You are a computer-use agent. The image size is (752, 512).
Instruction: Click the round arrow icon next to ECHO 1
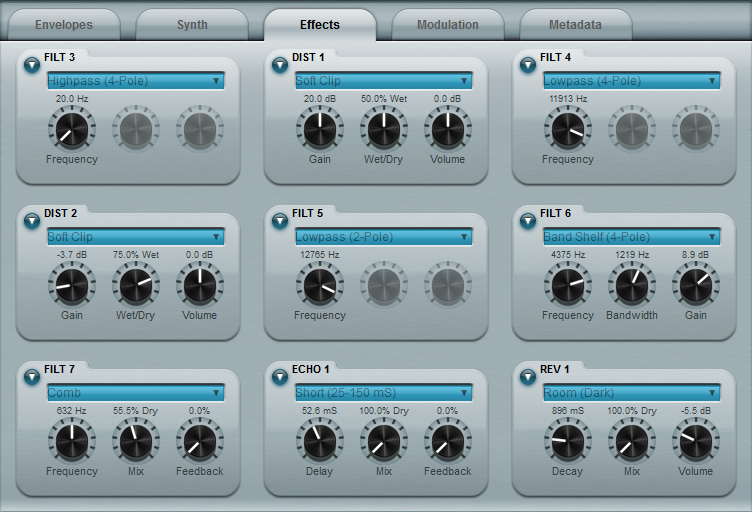(x=280, y=377)
